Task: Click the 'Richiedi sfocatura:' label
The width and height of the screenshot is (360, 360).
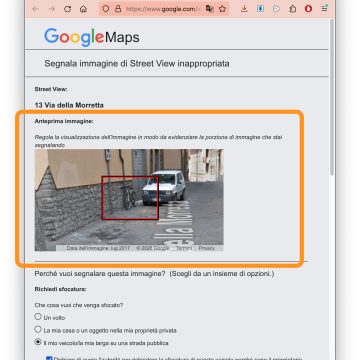Action: tap(60, 289)
